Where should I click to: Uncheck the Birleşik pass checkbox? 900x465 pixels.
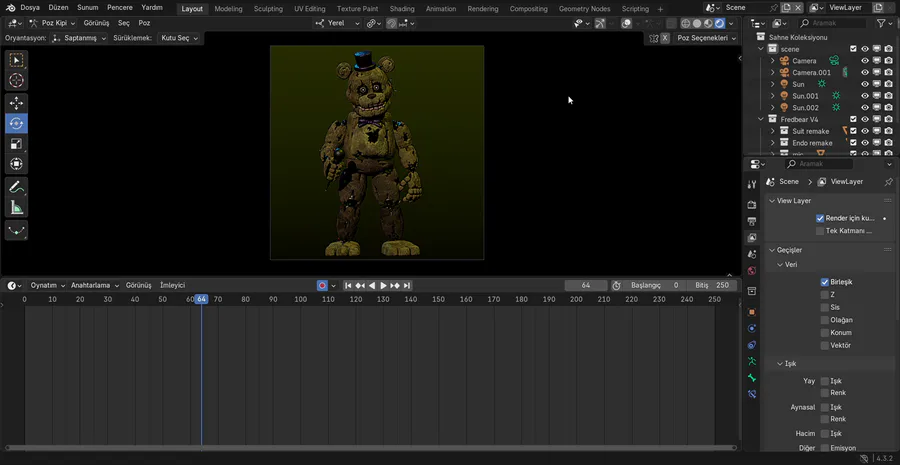coord(825,282)
